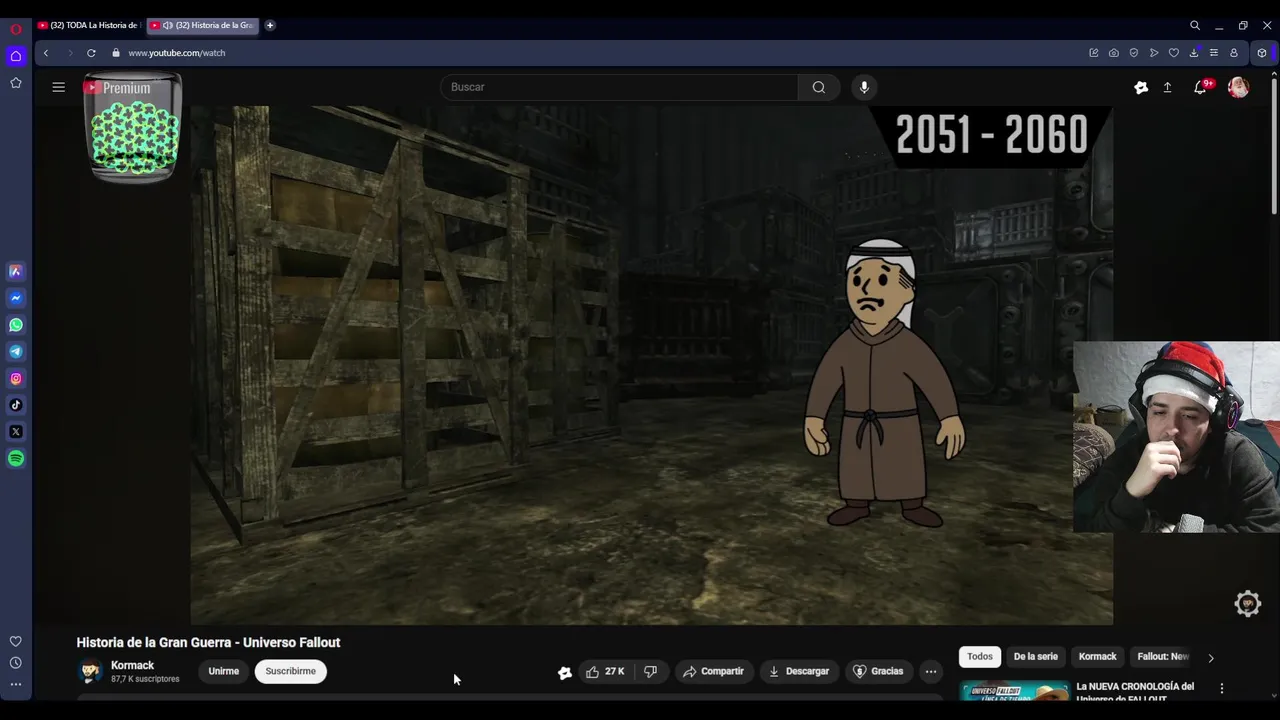
Task: Select the 'De la serie' chip
Action: click(x=1036, y=656)
